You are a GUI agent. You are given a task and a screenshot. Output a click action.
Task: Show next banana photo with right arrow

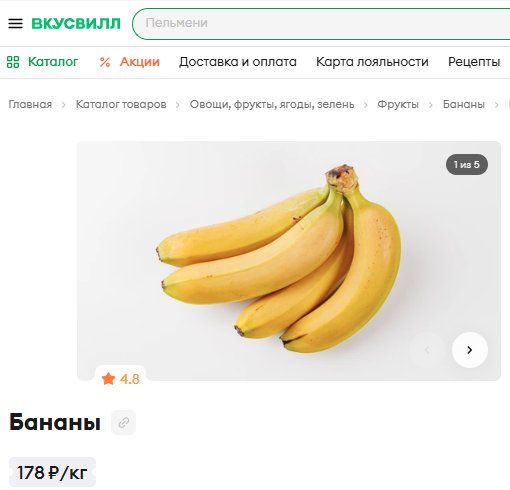470,350
